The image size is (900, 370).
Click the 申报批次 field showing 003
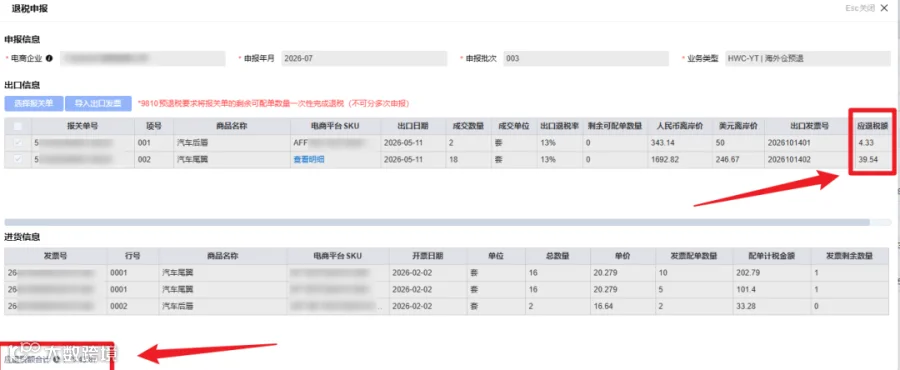[586, 59]
